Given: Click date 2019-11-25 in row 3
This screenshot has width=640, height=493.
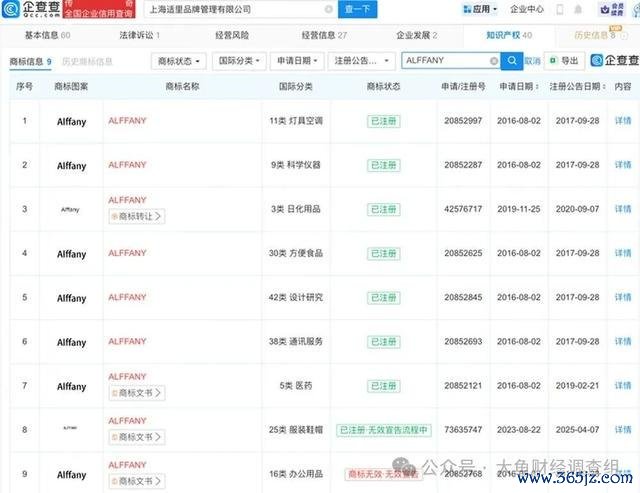Looking at the screenshot, I should pos(519,209).
